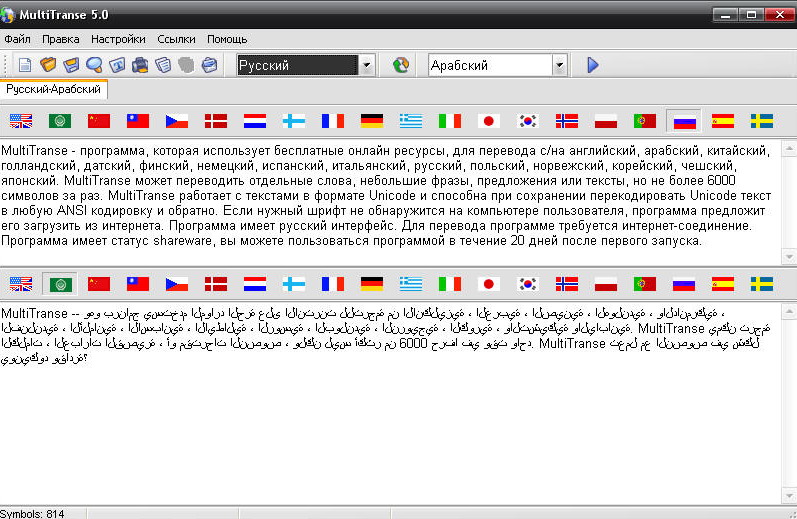The height and width of the screenshot is (519, 797).
Task: Choose Danish flag in source flag row
Action: [x=216, y=121]
